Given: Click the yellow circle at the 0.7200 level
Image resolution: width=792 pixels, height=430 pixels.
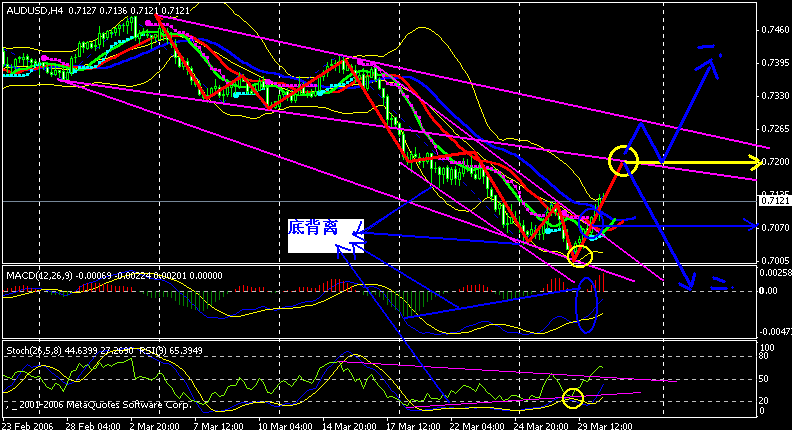Looking at the screenshot, I should point(623,161).
